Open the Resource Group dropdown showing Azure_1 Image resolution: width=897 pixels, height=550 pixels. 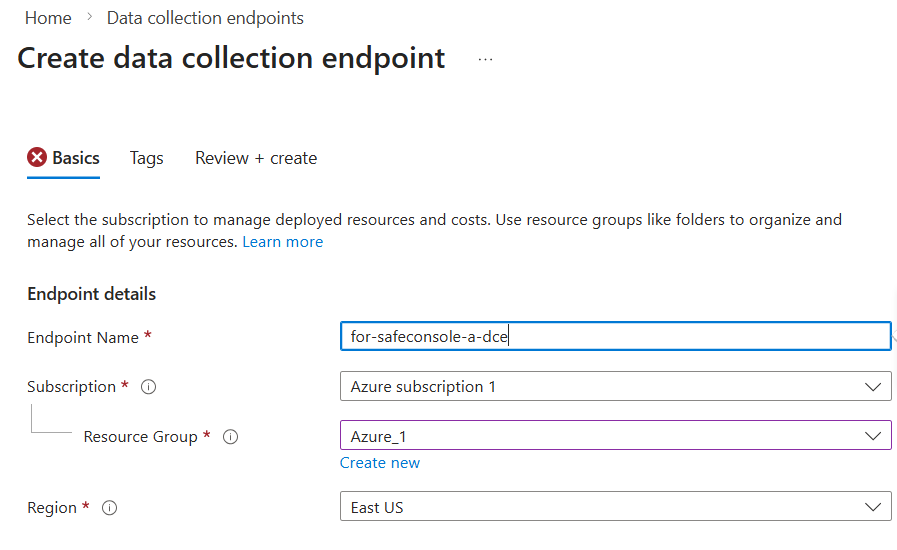(616, 436)
